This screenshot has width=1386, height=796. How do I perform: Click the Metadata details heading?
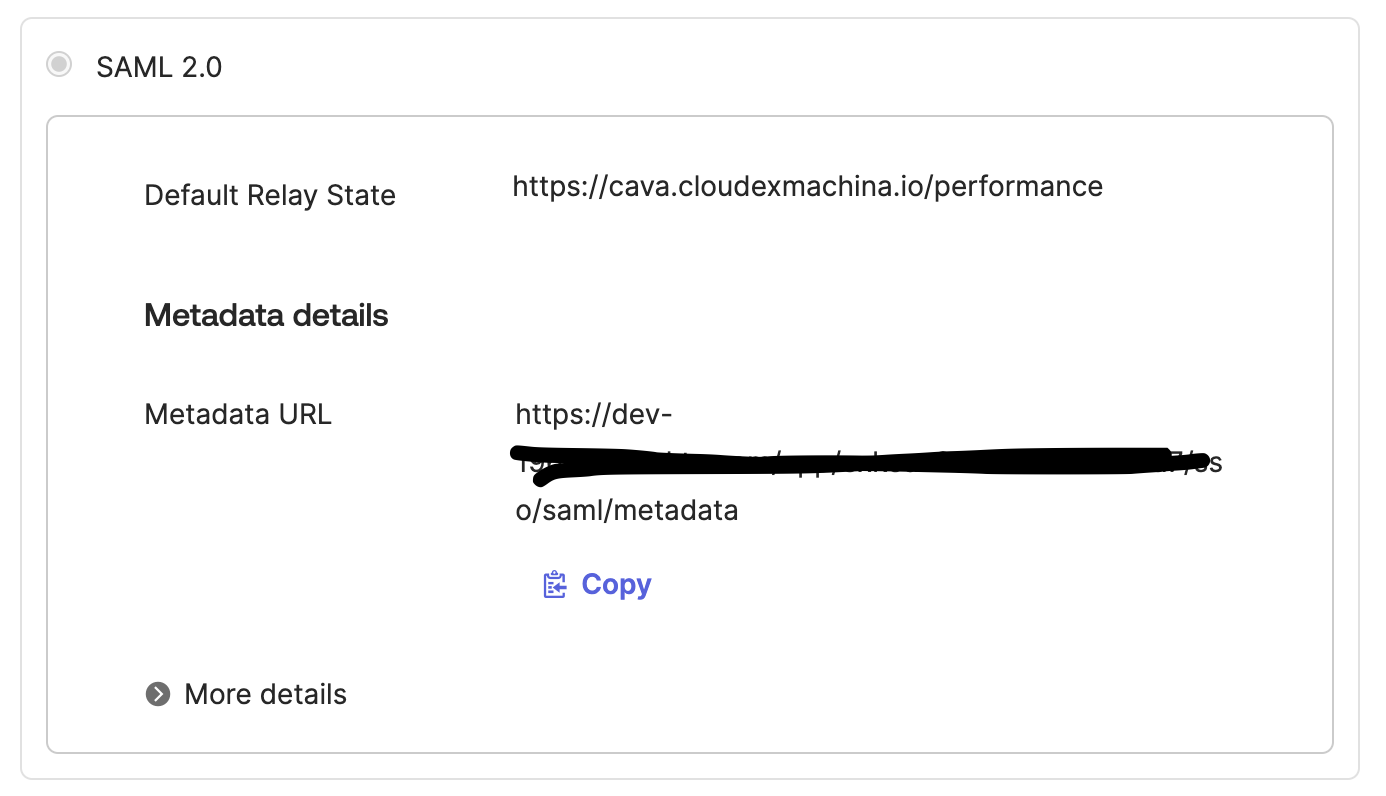pos(266,316)
